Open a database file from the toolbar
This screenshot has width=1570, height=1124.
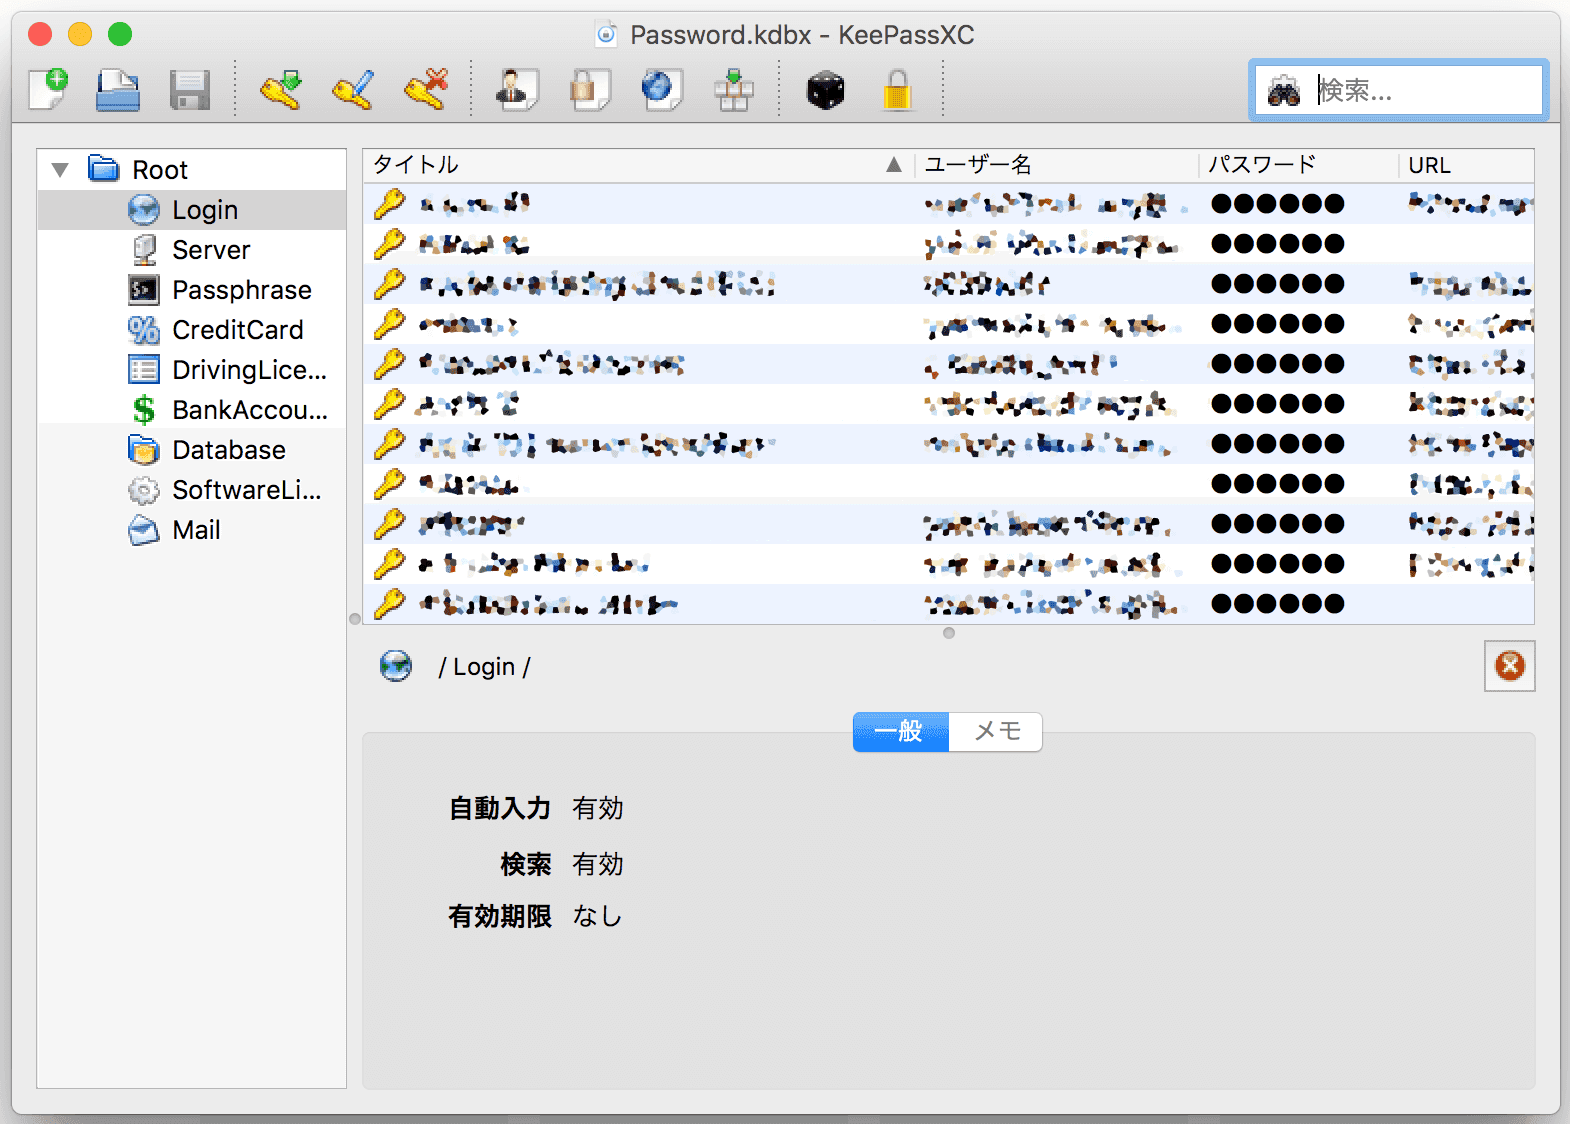click(118, 90)
